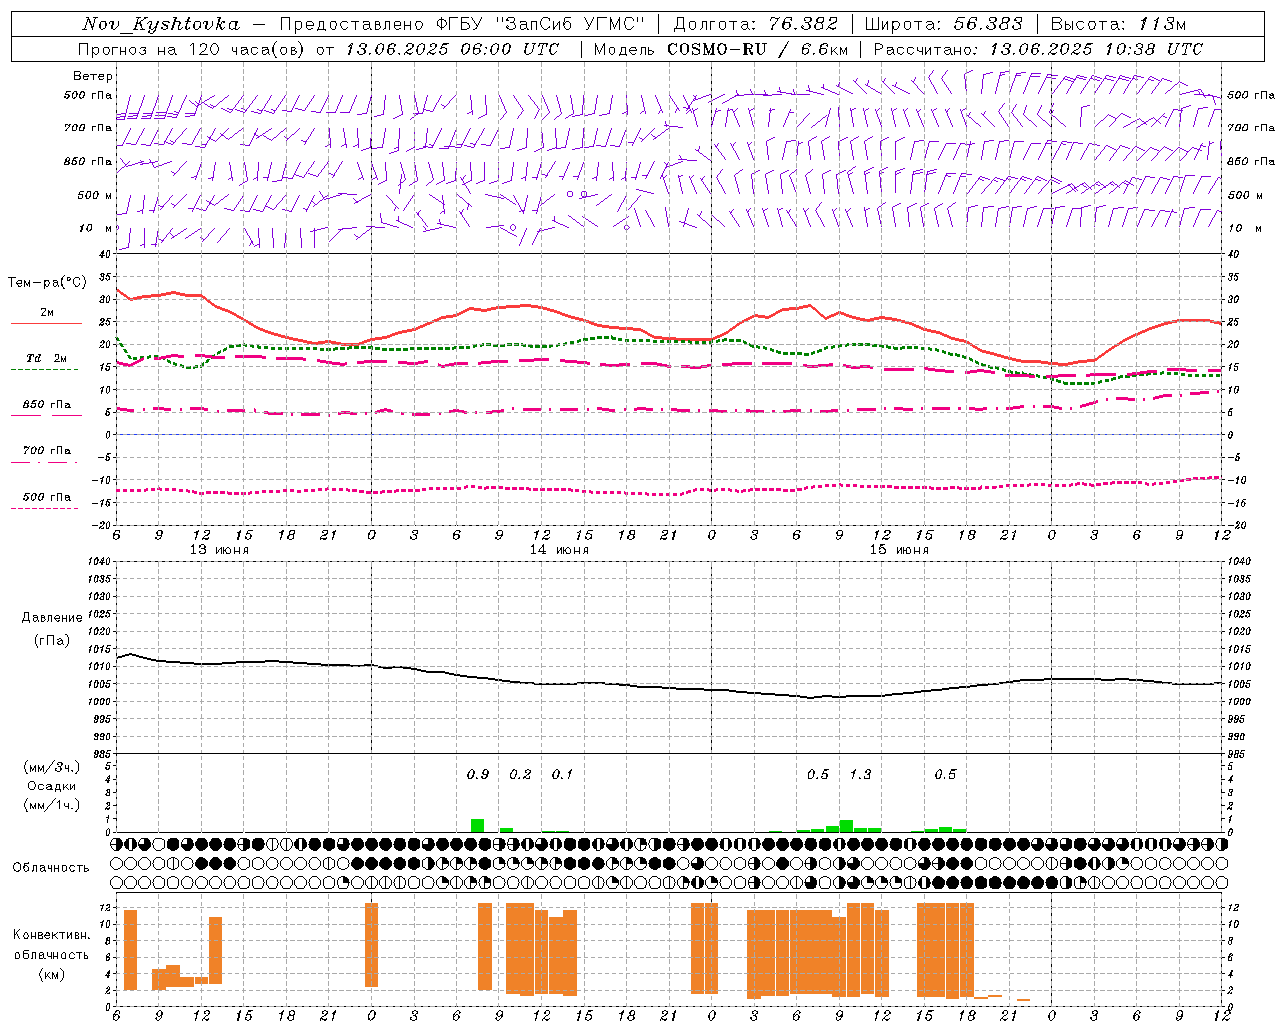
Task: Click the 700 гПа temperature legend entry
Action: (46, 451)
